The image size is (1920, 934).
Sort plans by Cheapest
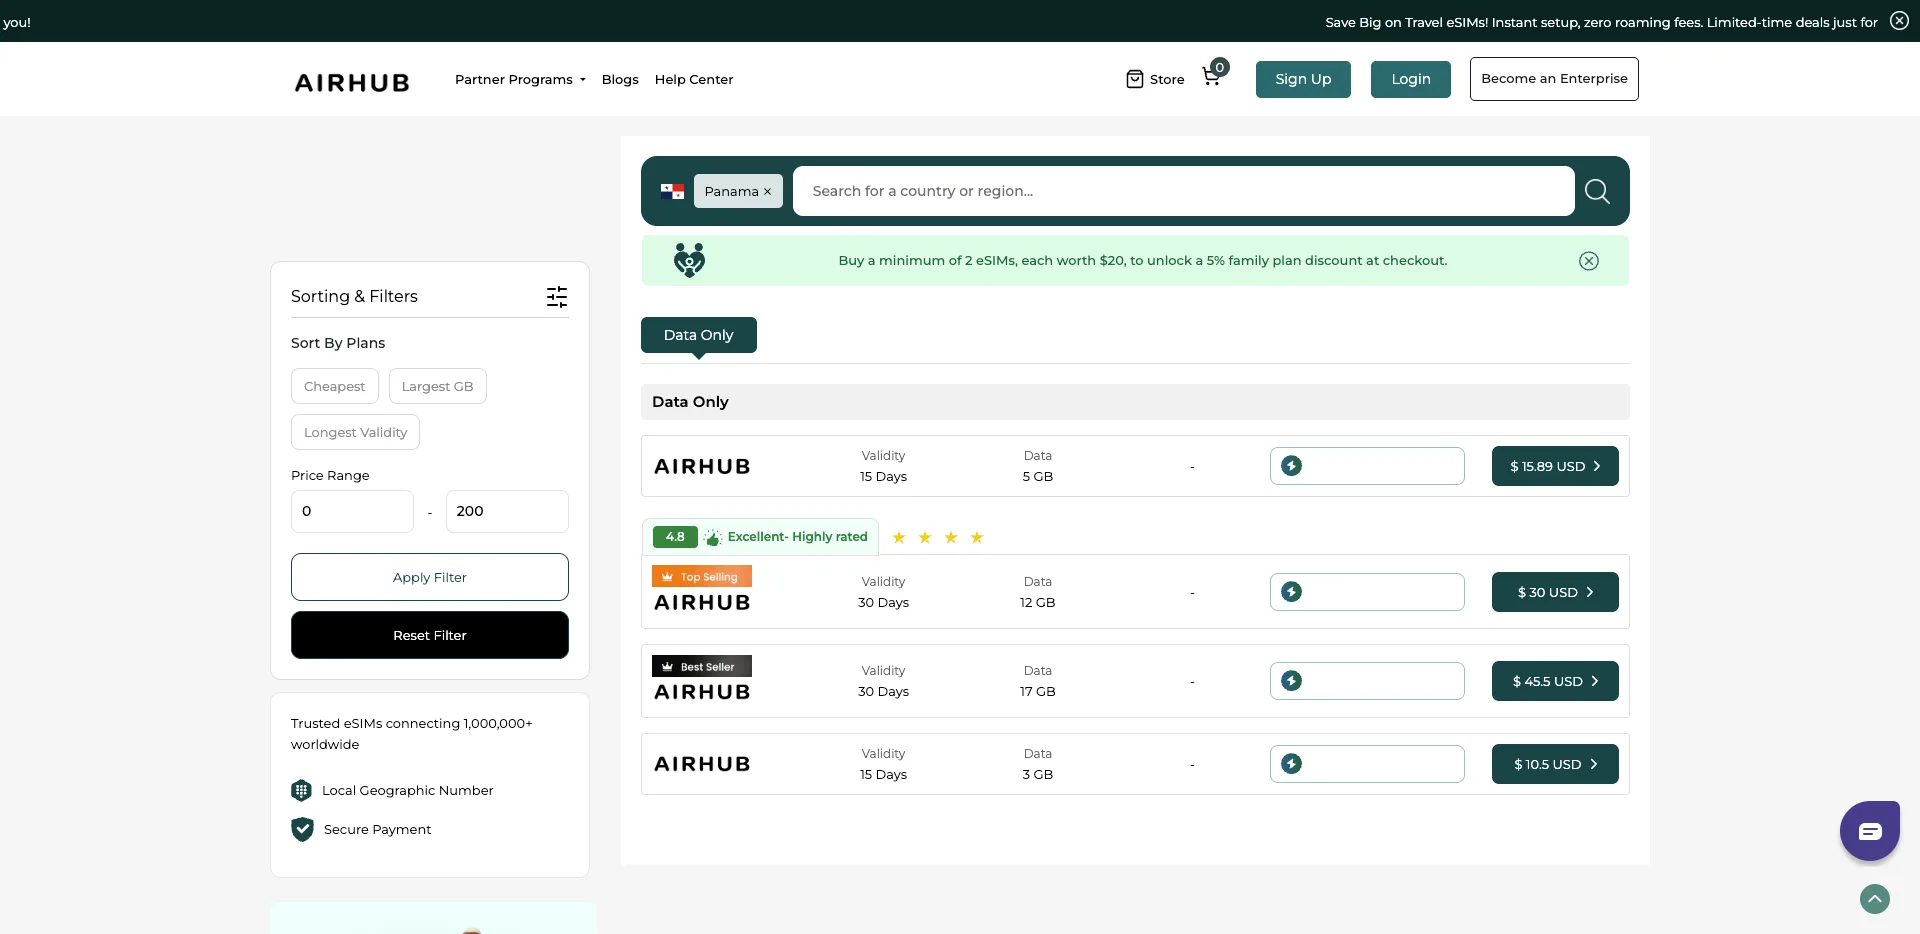[335, 386]
